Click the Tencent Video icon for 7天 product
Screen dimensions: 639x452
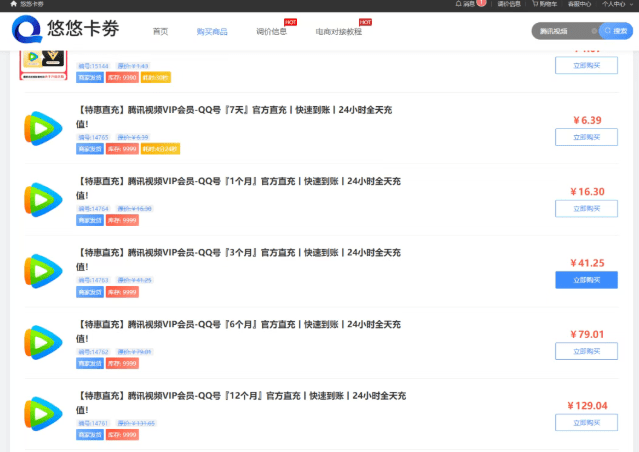click(x=43, y=129)
